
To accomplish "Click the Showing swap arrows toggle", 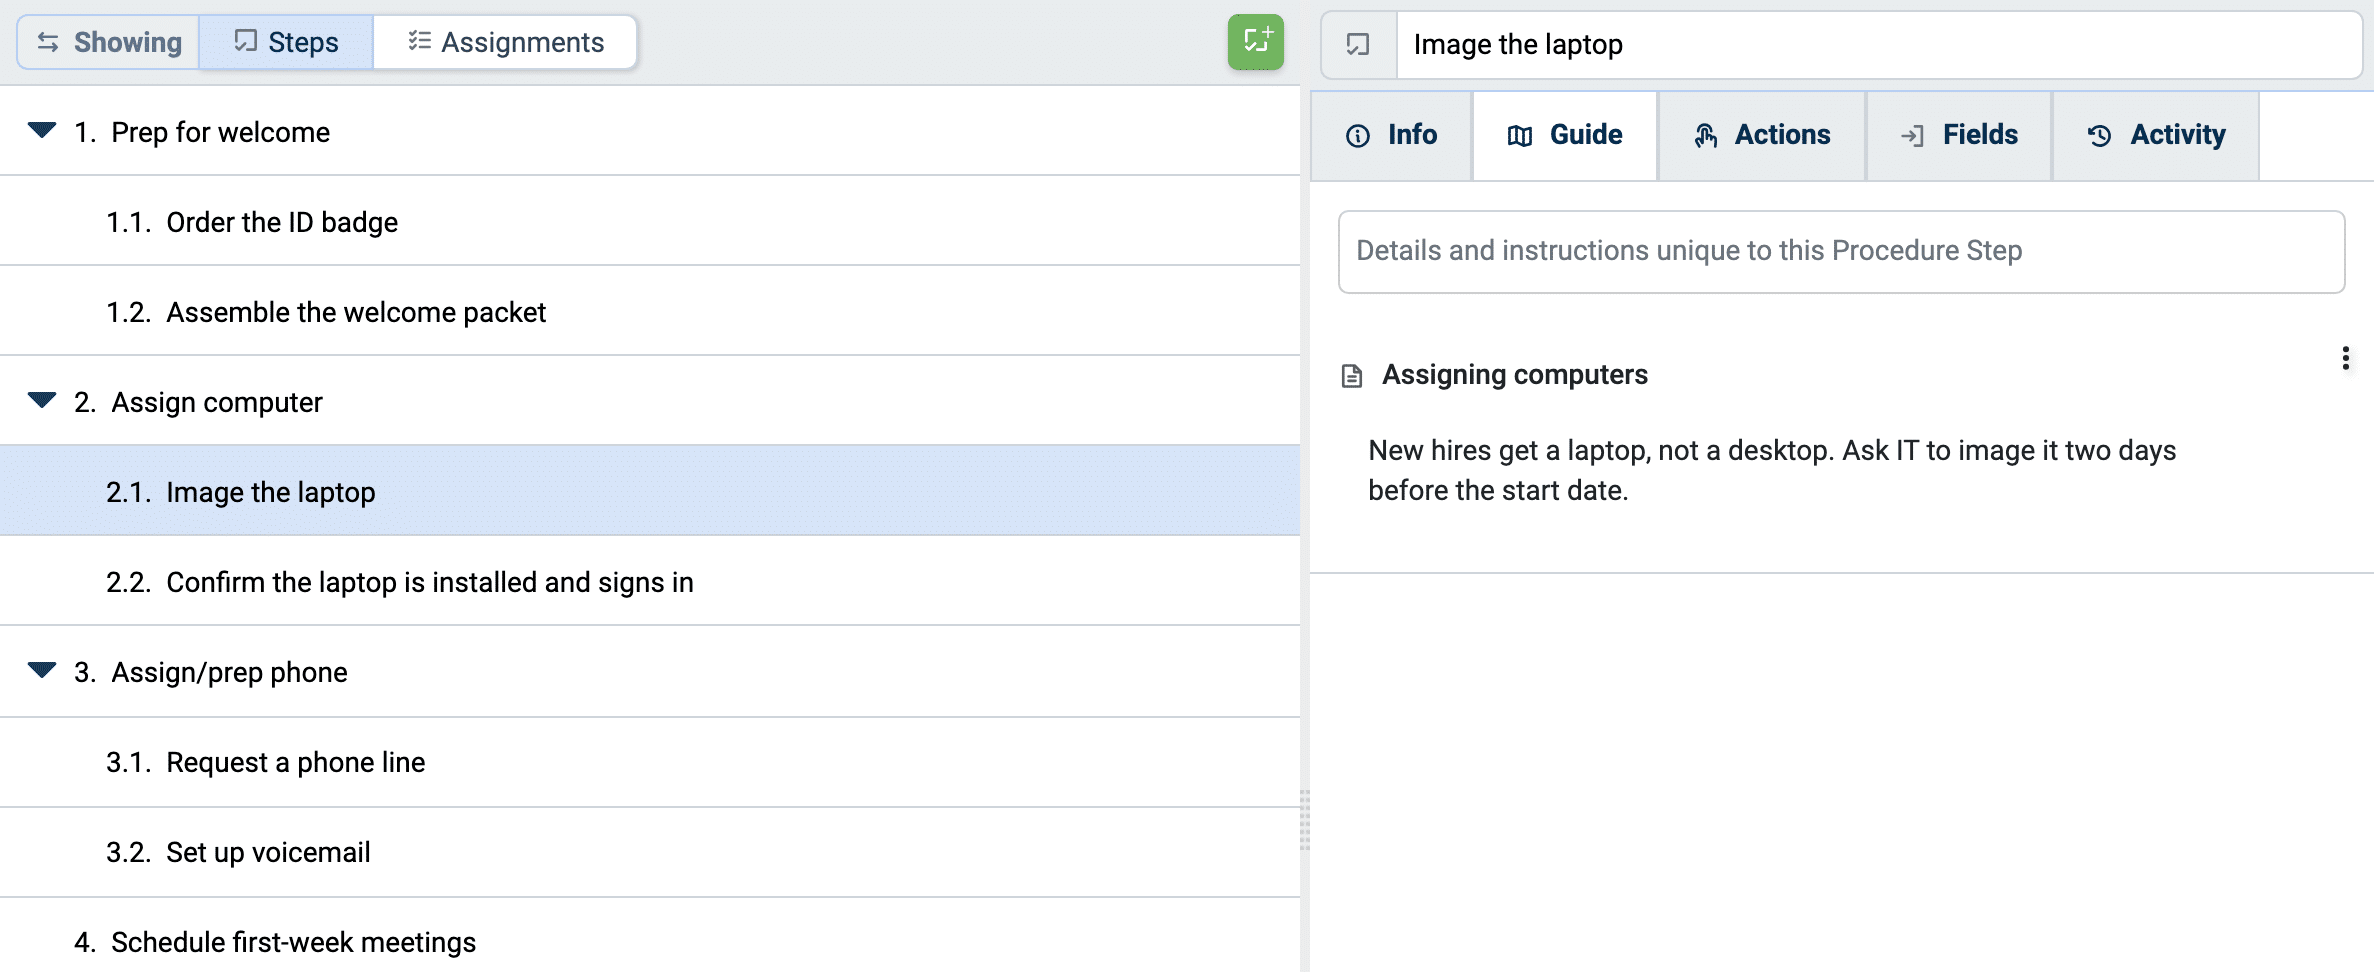I will coord(109,42).
